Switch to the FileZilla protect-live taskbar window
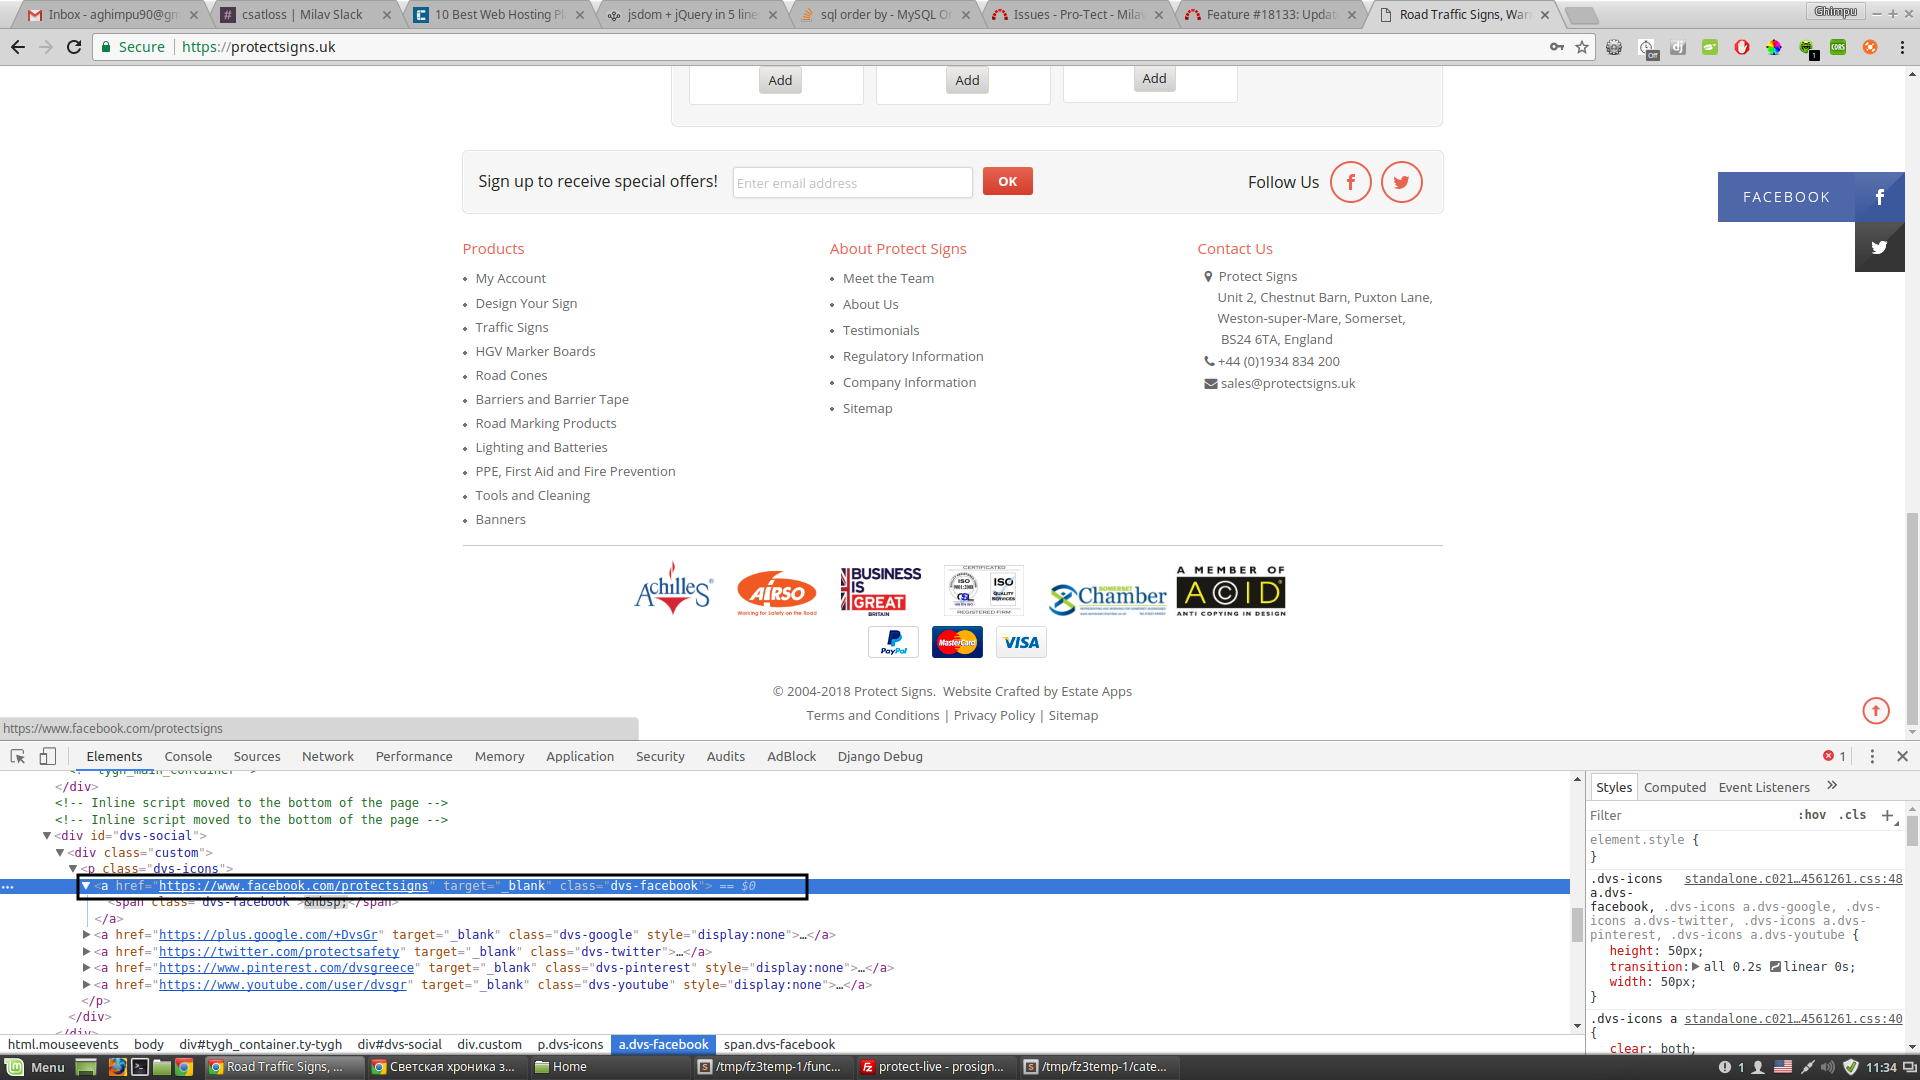This screenshot has width=1920, height=1080. click(x=934, y=1067)
